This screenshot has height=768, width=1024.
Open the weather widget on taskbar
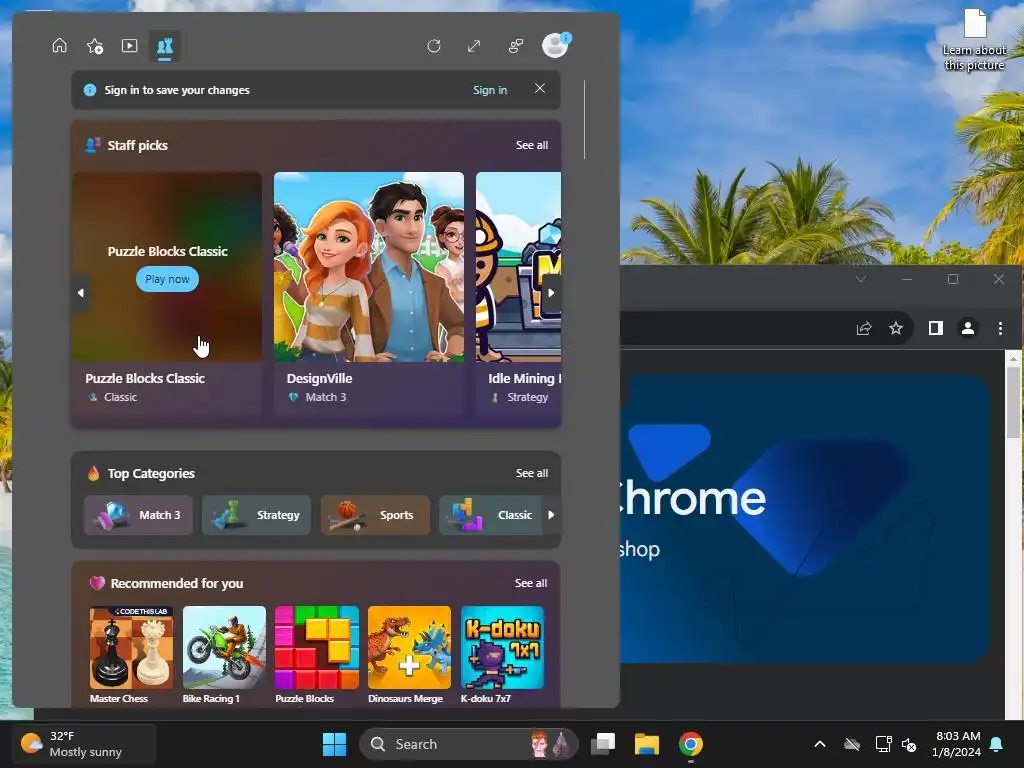84,744
